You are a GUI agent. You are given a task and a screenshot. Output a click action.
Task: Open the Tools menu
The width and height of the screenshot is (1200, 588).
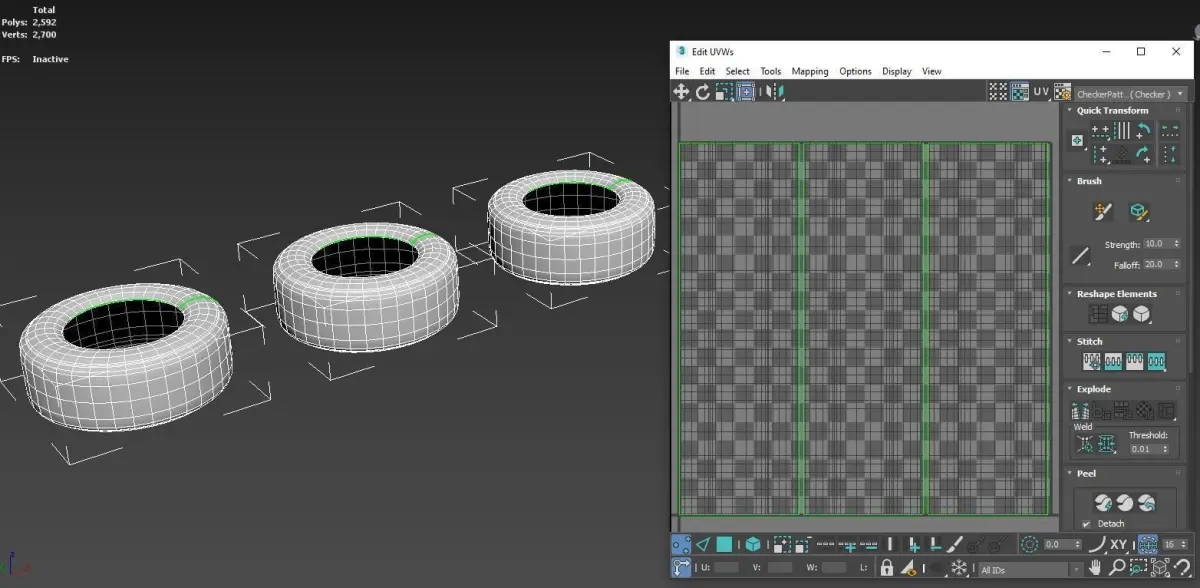point(770,71)
